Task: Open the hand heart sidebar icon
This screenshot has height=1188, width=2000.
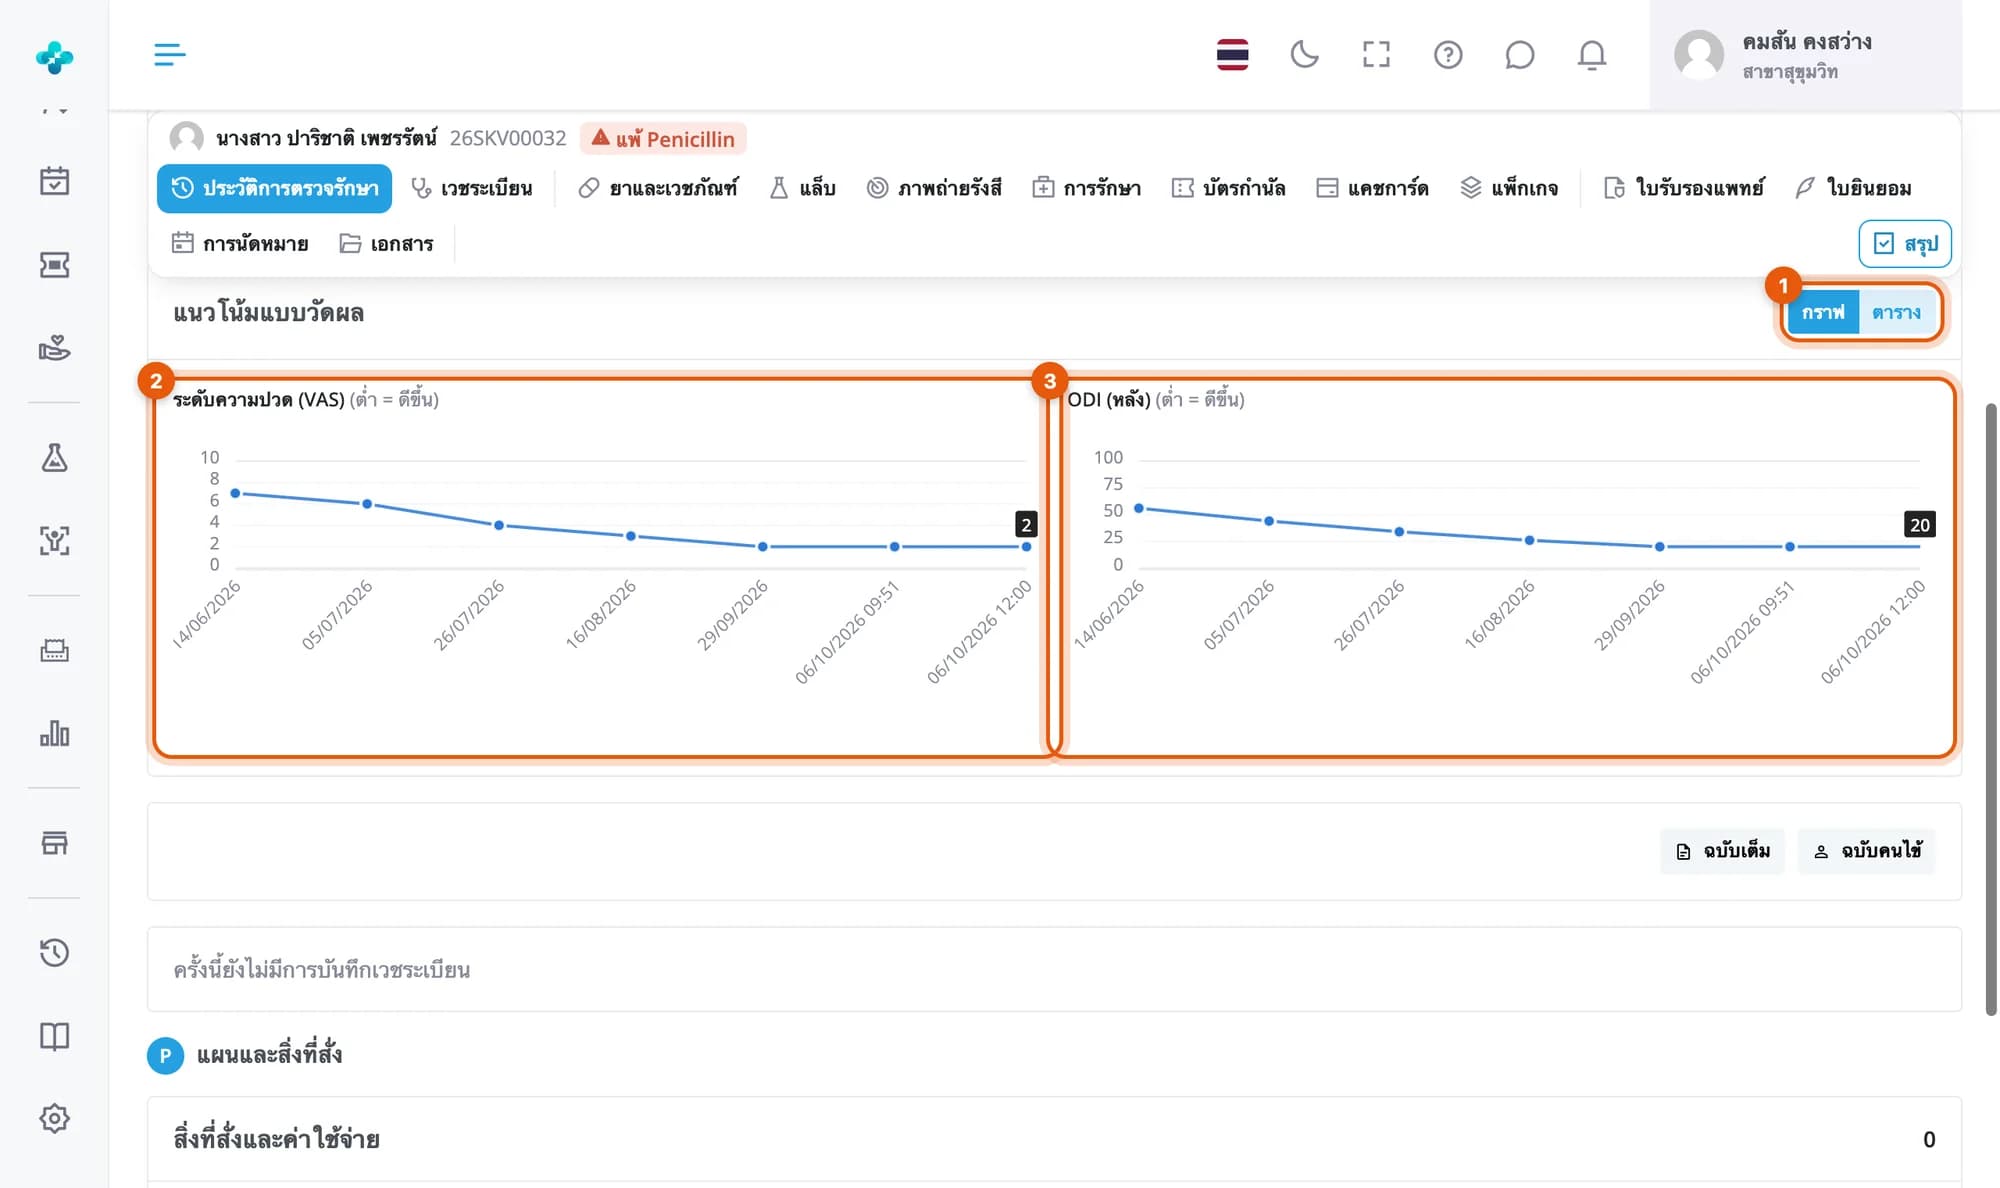Action: pos(54,348)
